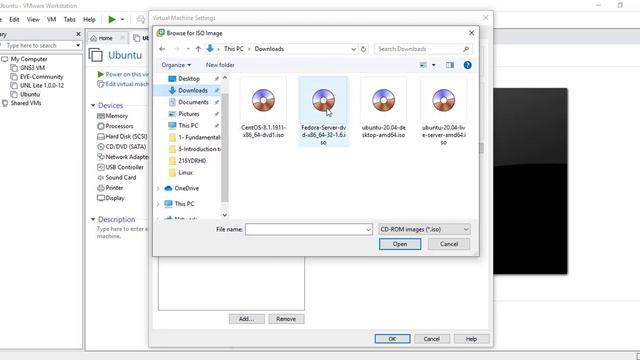
Task: Open the blue Help question icon
Action: tap(467, 65)
